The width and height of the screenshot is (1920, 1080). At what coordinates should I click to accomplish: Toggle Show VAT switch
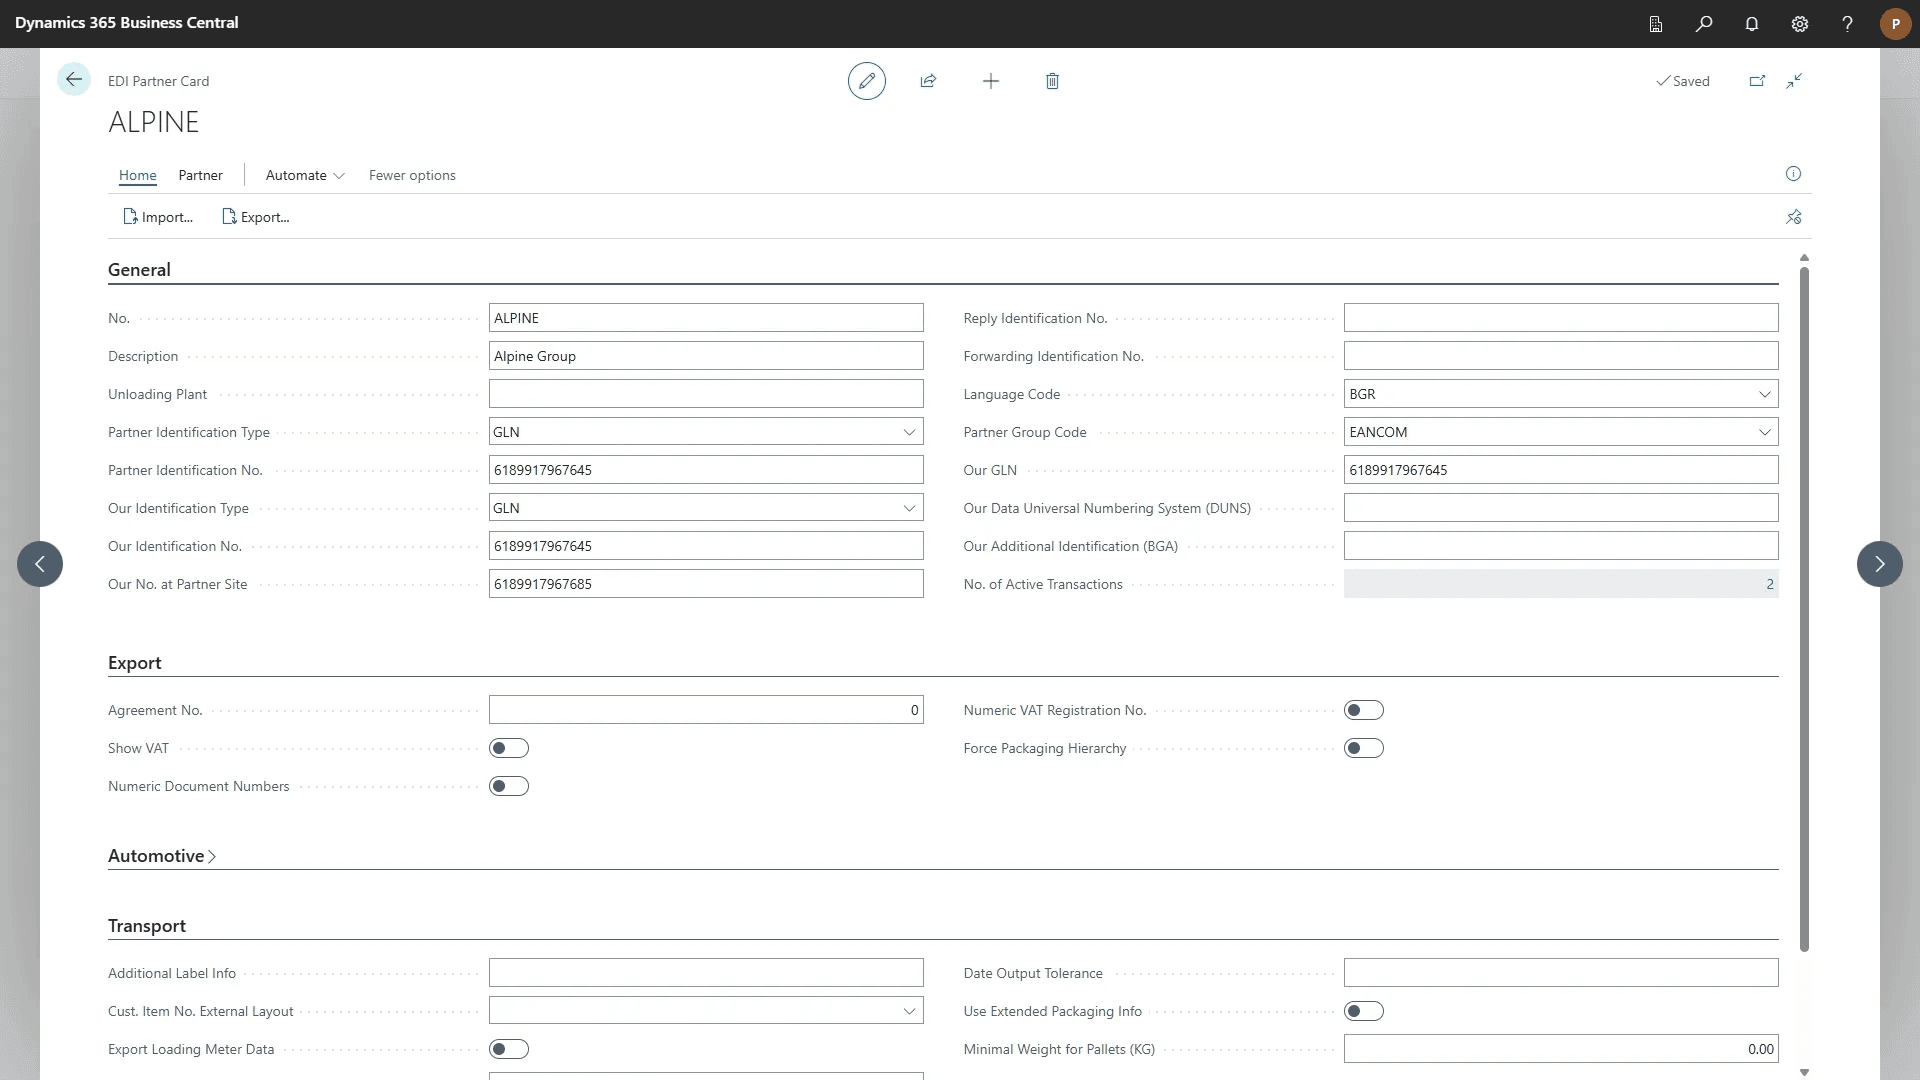509,748
